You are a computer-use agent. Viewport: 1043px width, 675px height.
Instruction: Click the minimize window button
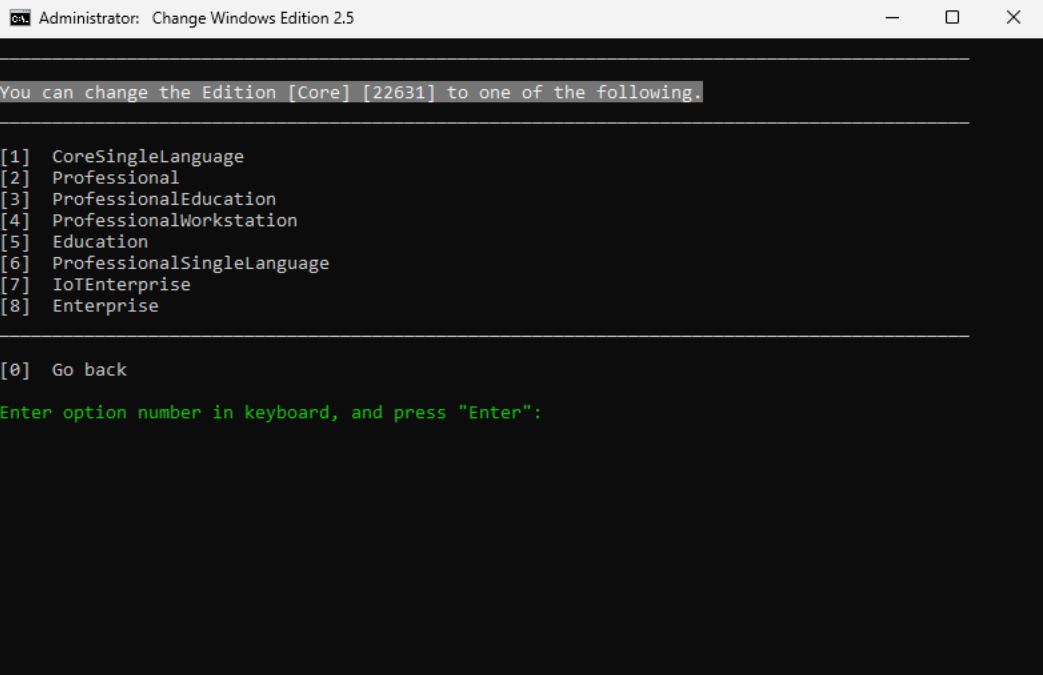(892, 17)
